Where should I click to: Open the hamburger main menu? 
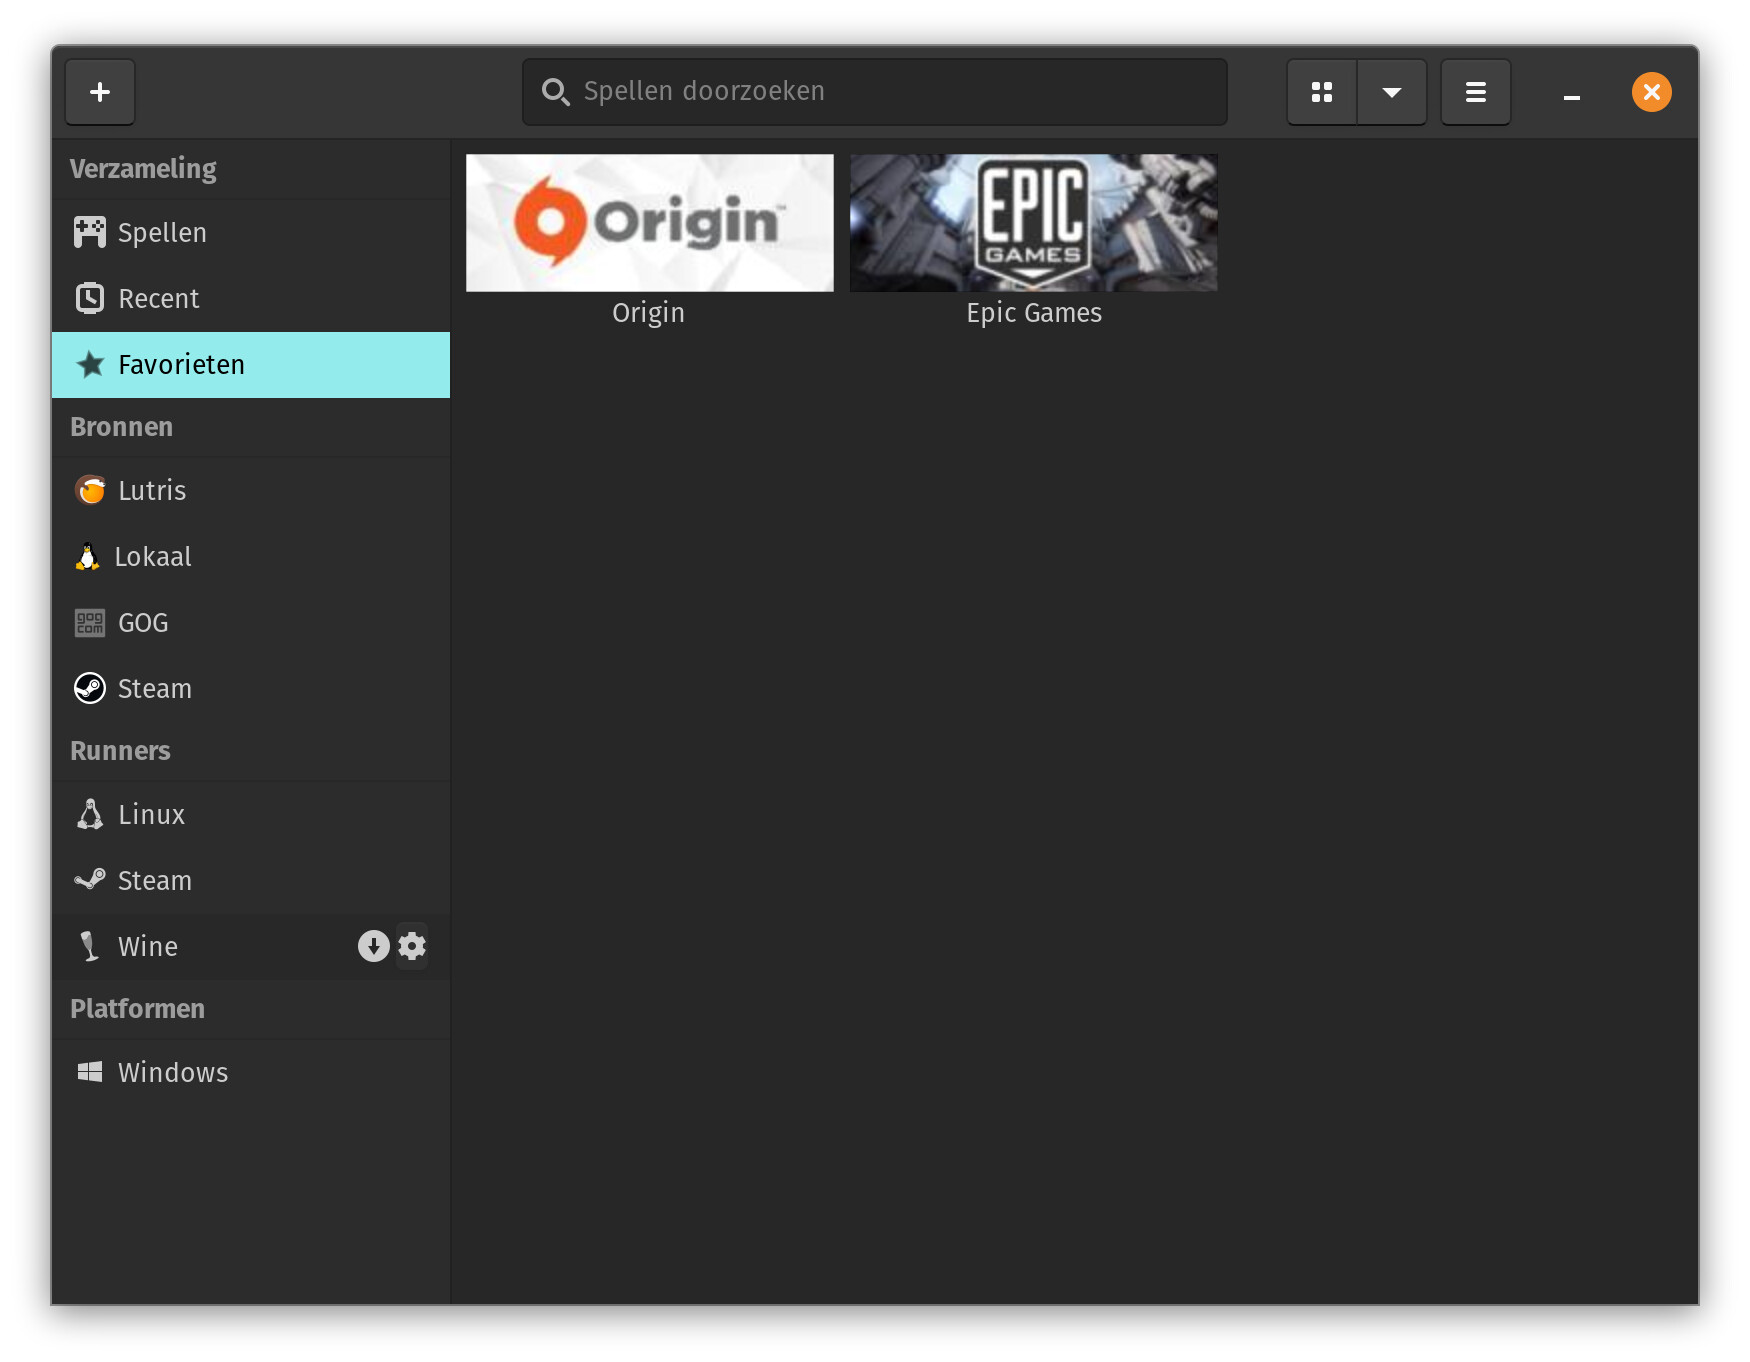(1476, 92)
